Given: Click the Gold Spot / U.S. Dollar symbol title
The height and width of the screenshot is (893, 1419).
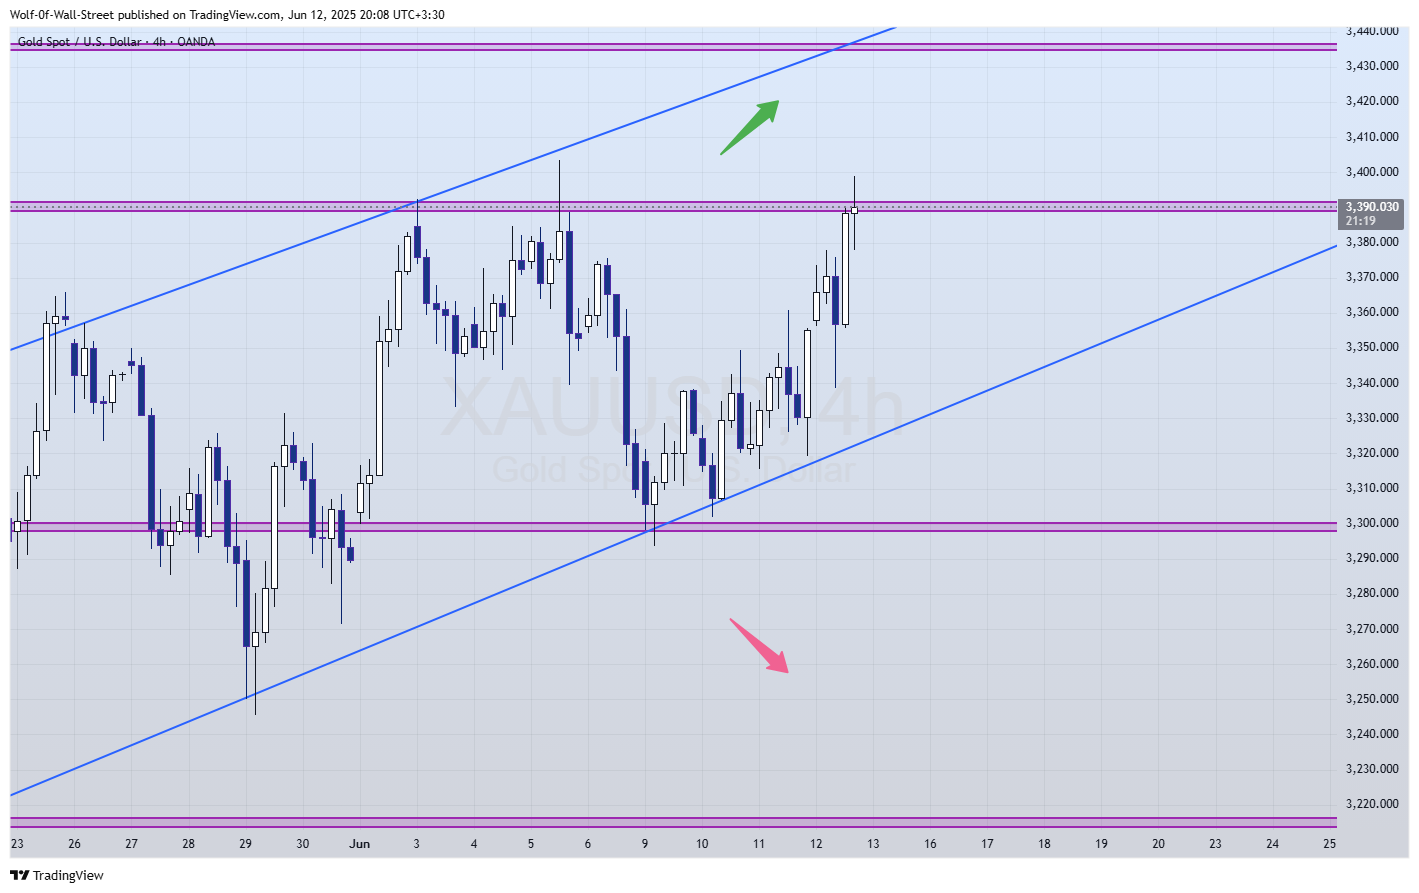Looking at the screenshot, I should point(115,42).
